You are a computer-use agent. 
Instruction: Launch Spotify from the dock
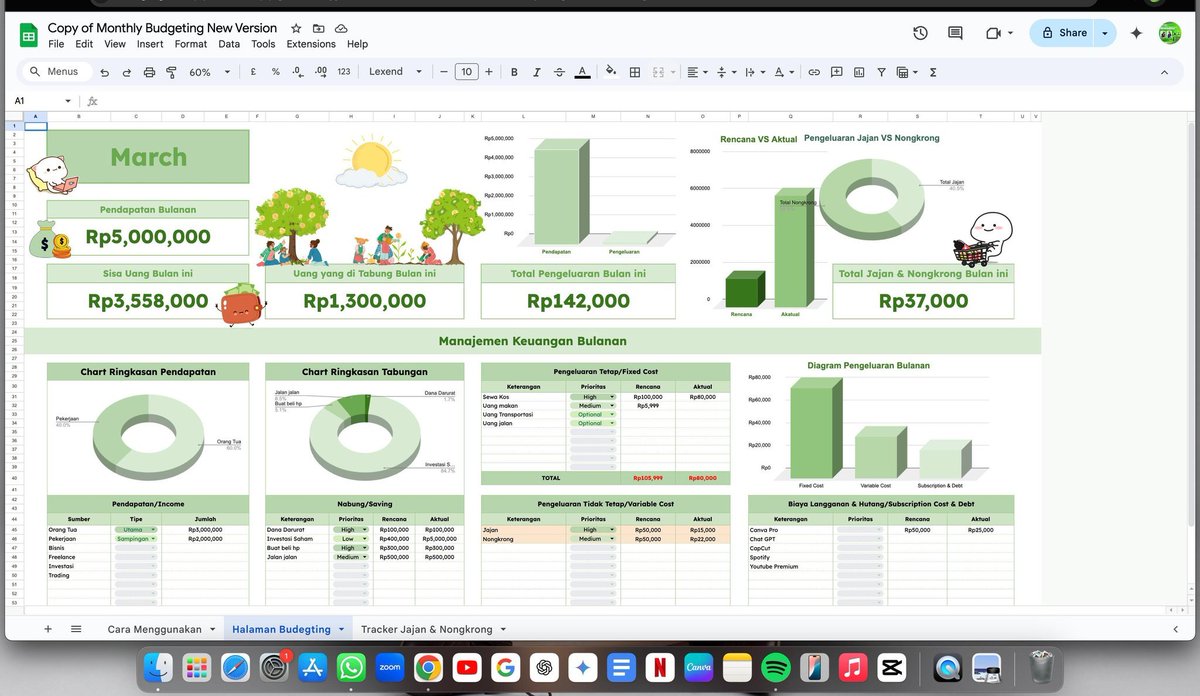pyautogui.click(x=776, y=667)
